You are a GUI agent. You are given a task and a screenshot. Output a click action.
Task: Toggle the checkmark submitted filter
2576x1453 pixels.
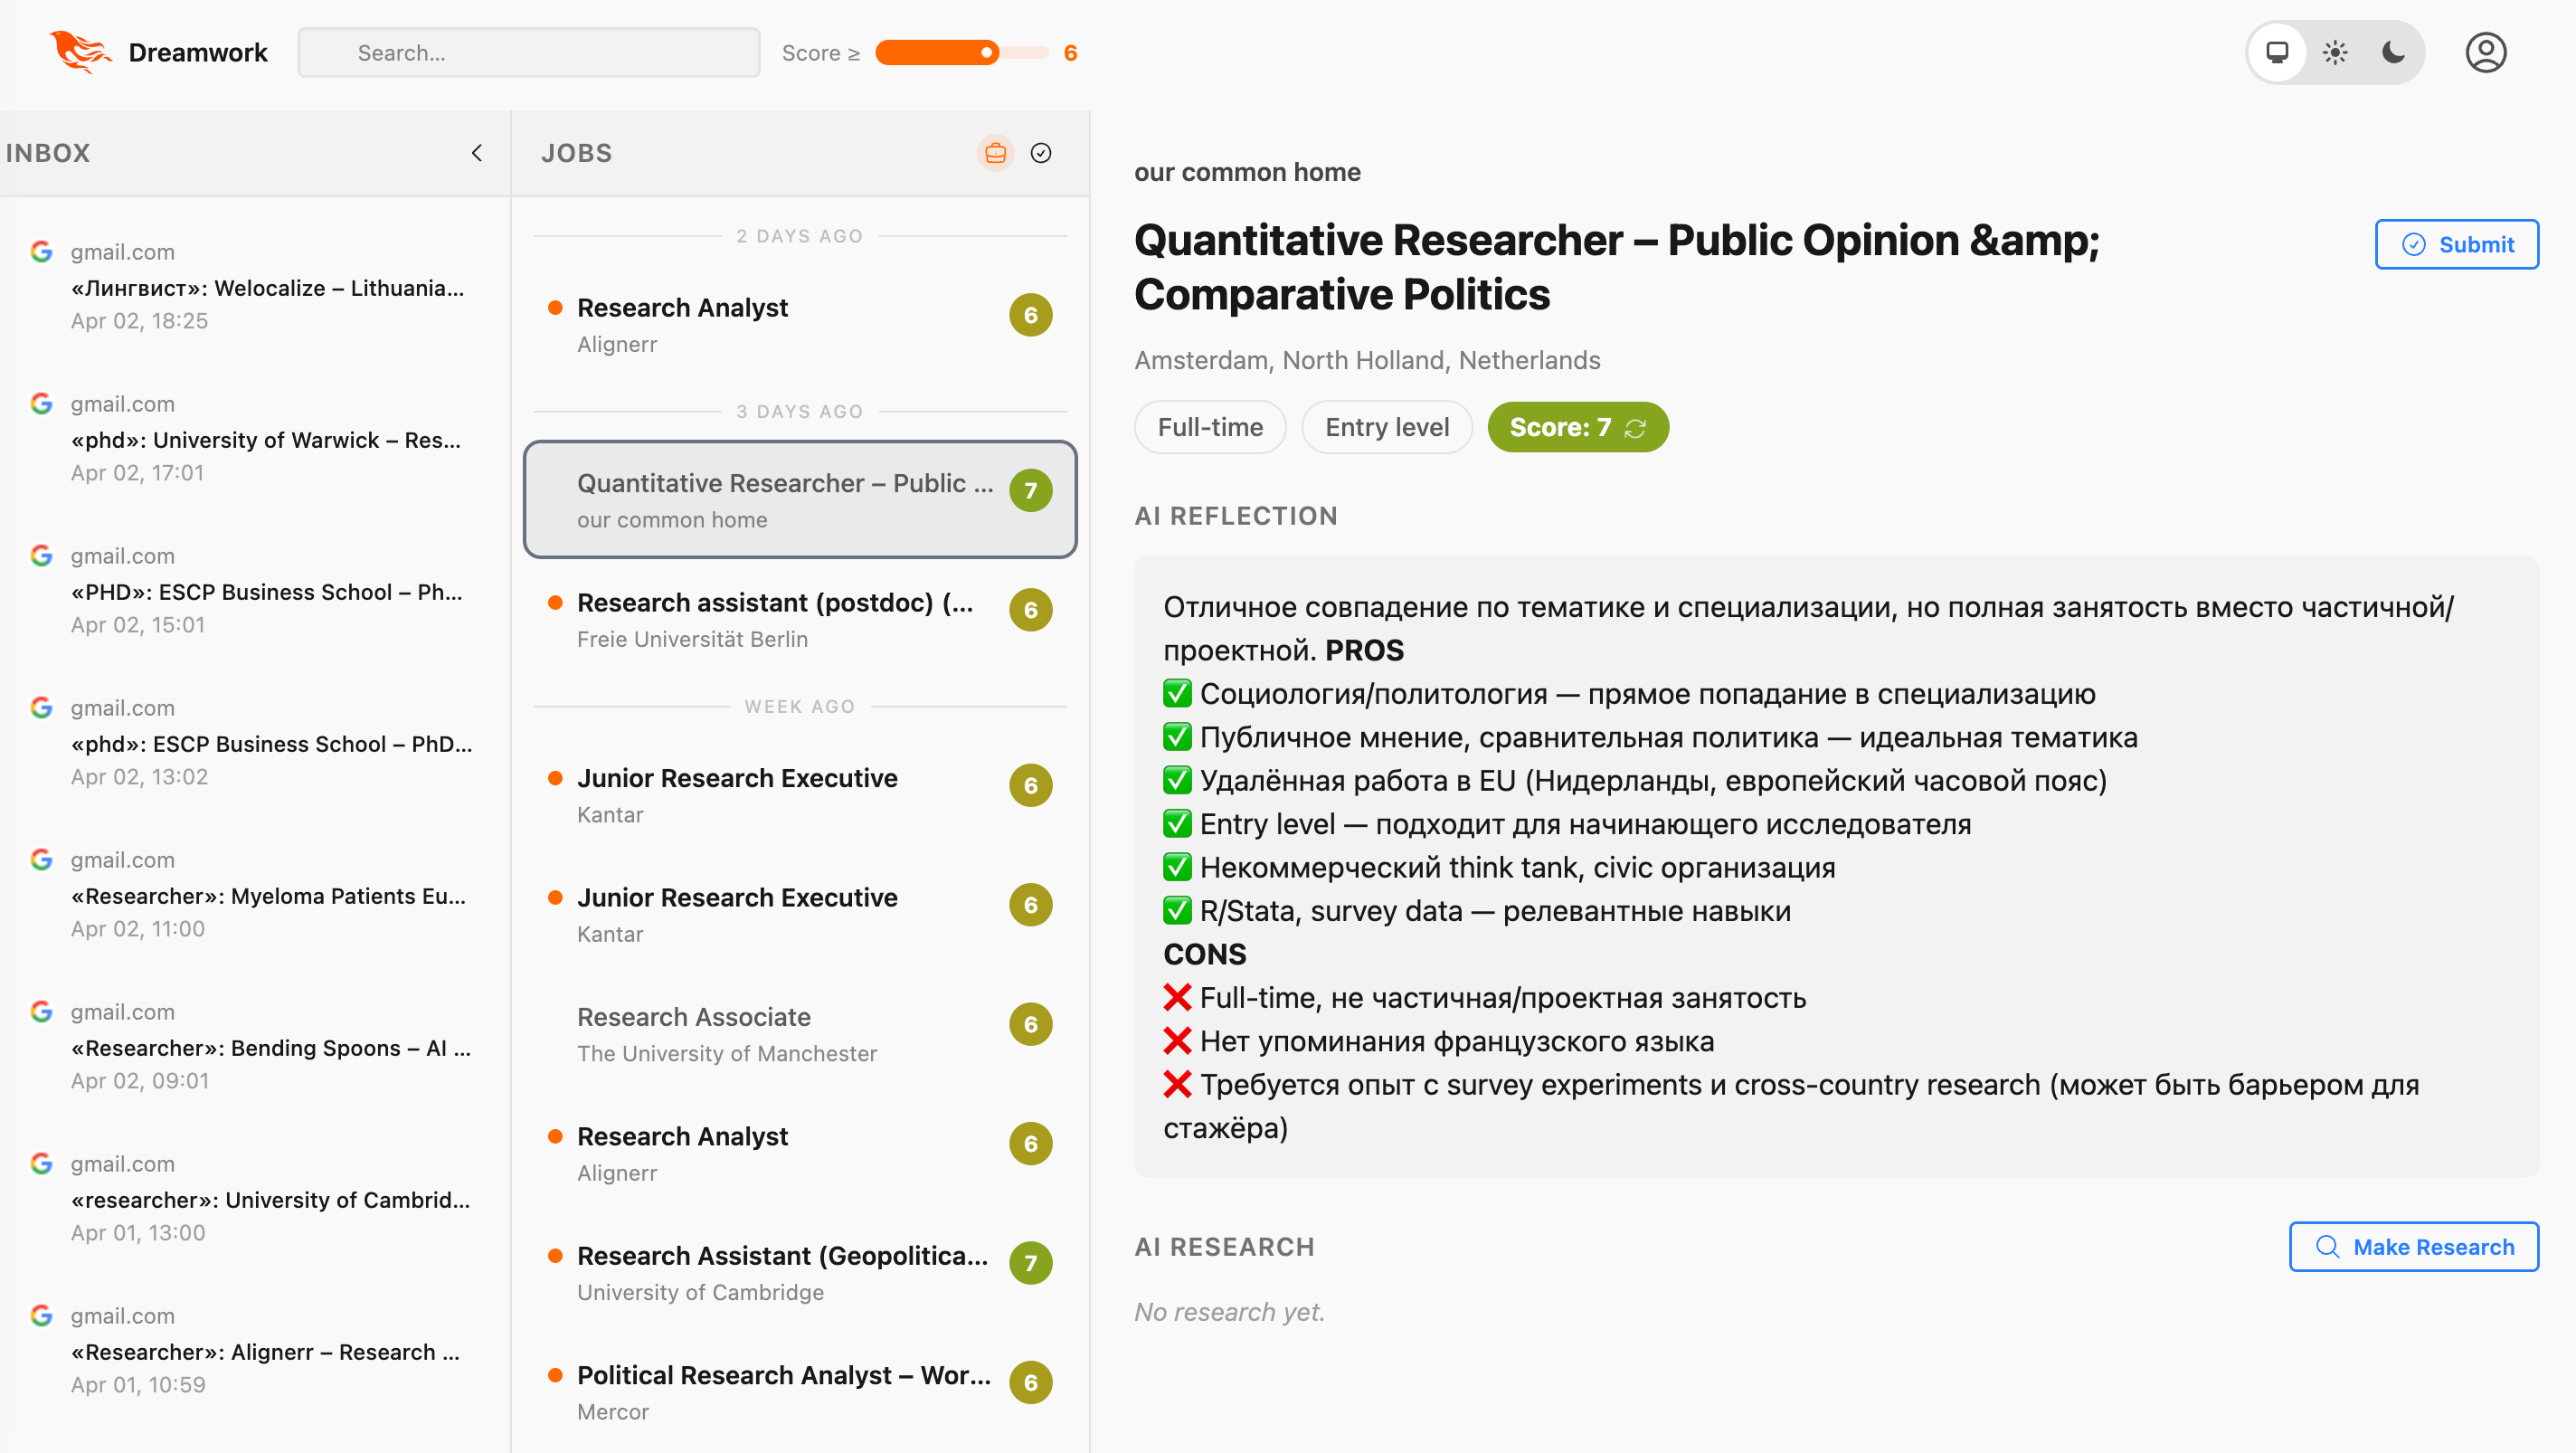[1041, 153]
